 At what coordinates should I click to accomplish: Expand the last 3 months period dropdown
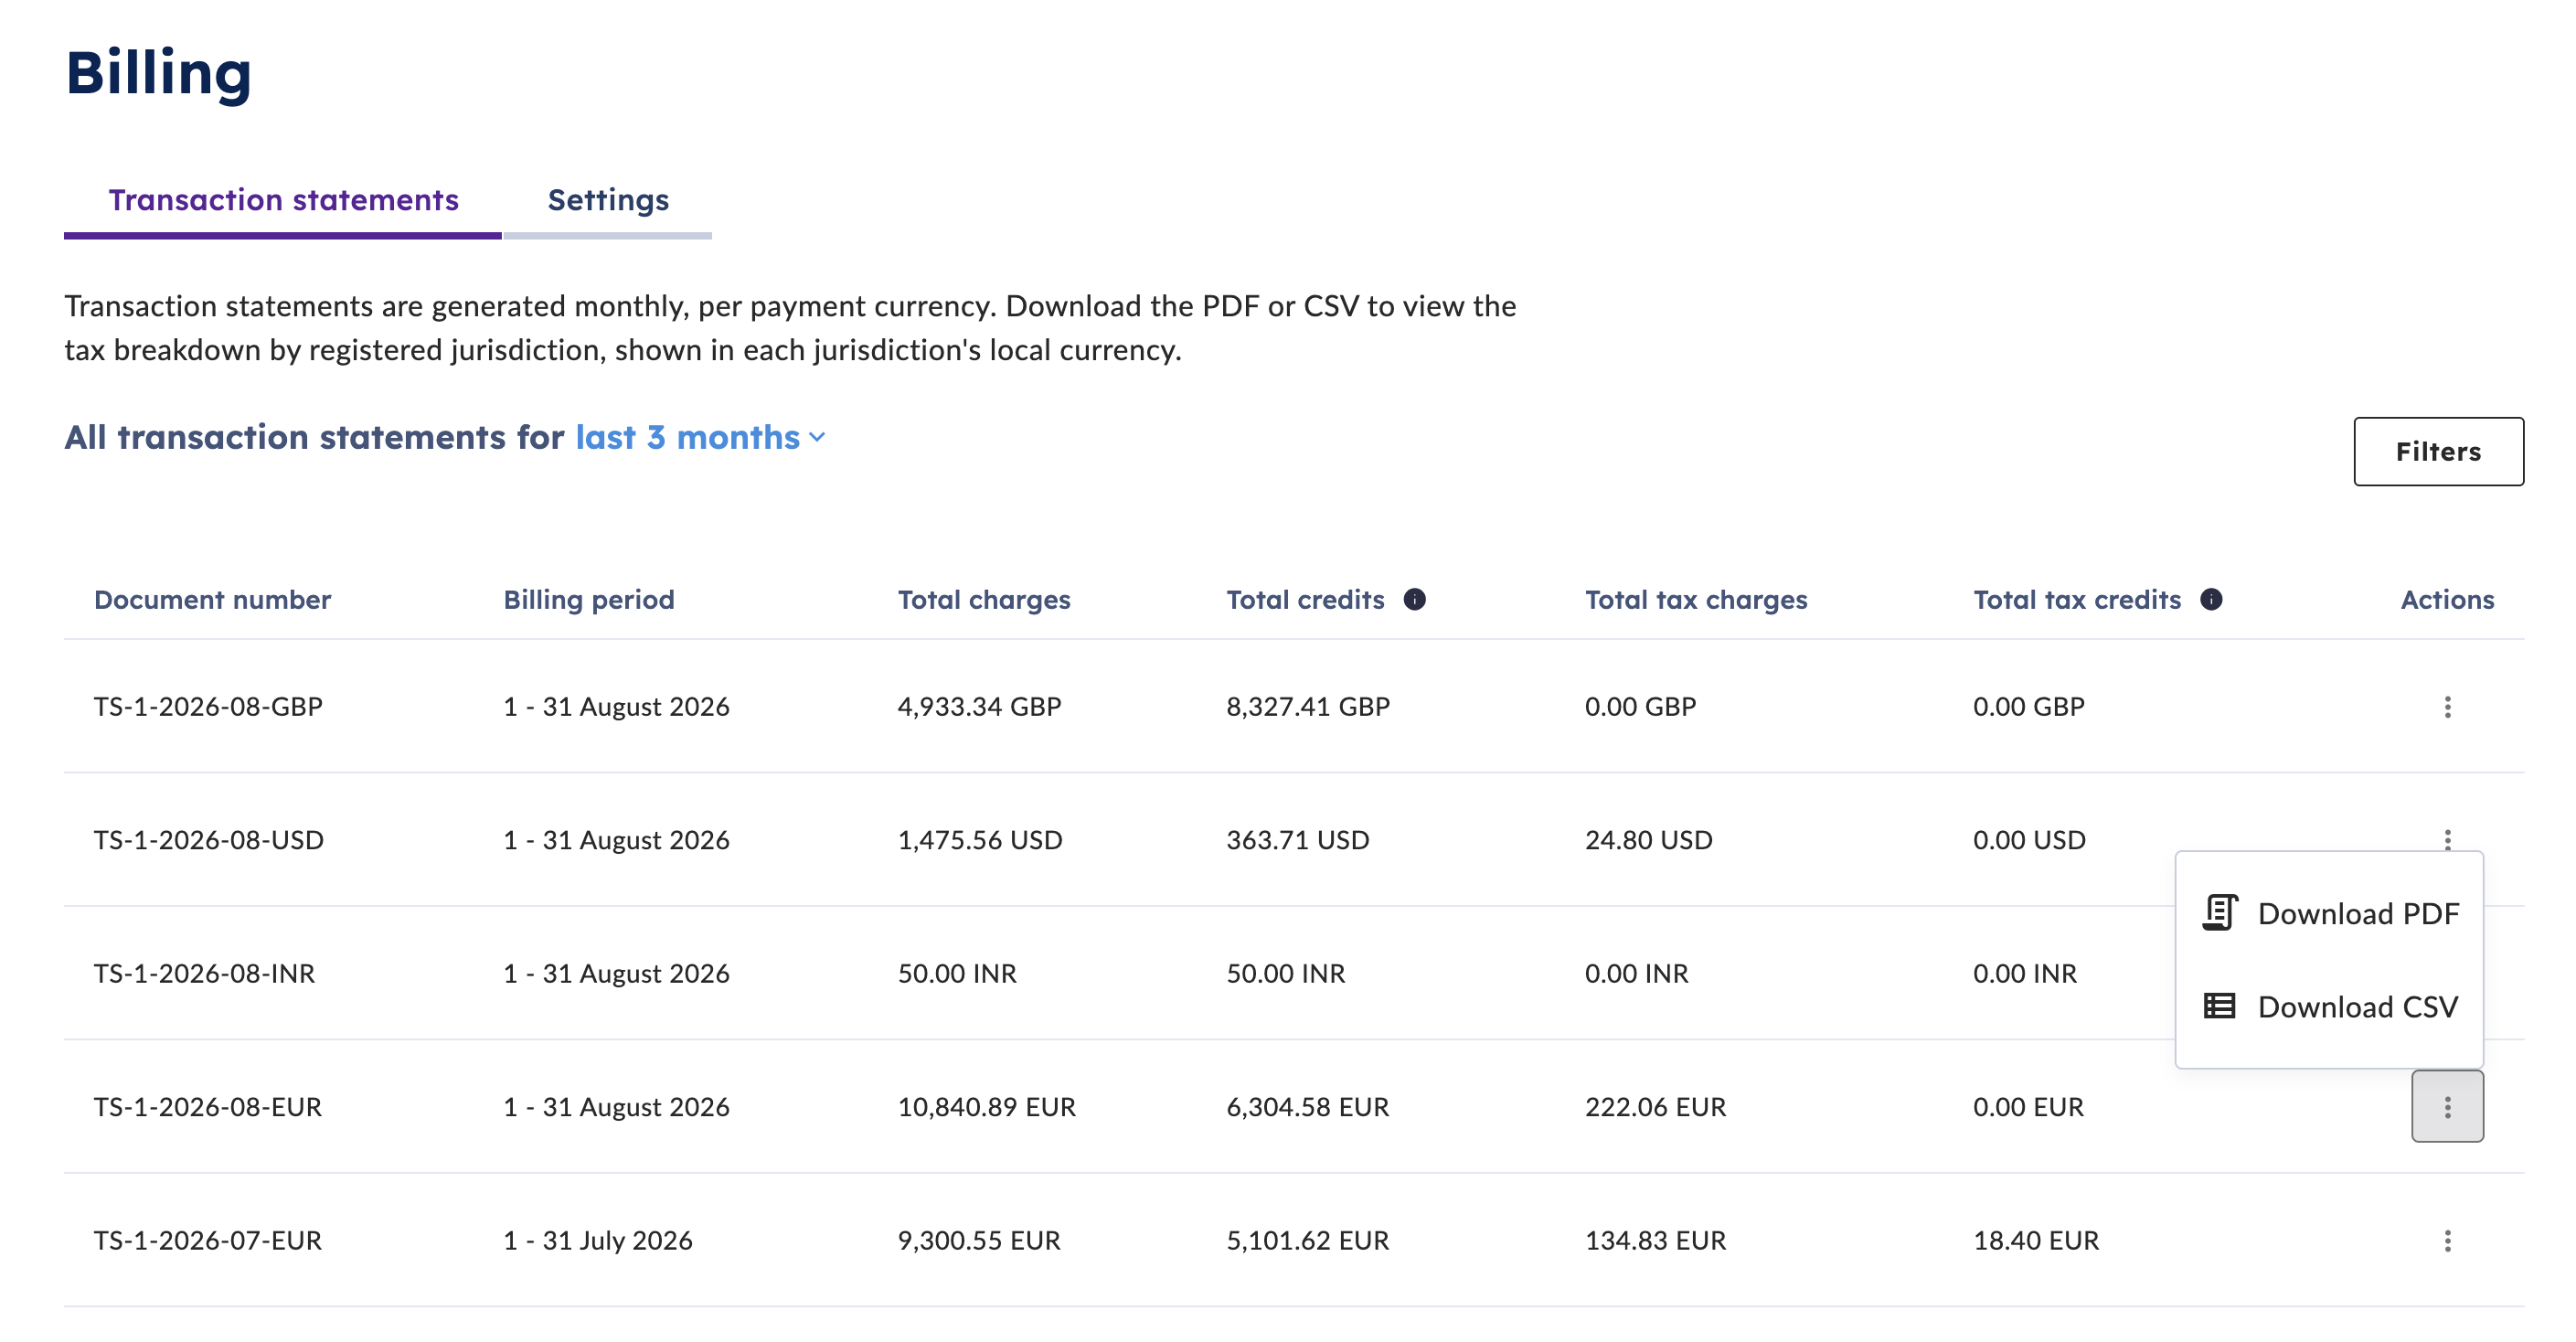[x=700, y=437]
